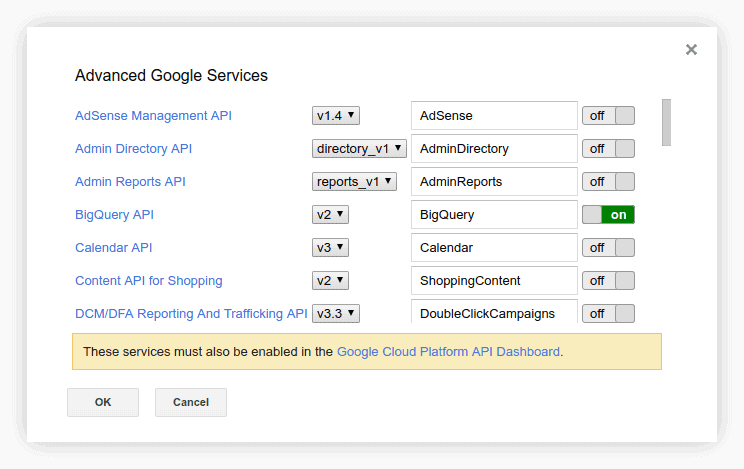The image size is (744, 469).
Task: Switch off the BigQuery service
Action: coord(608,215)
